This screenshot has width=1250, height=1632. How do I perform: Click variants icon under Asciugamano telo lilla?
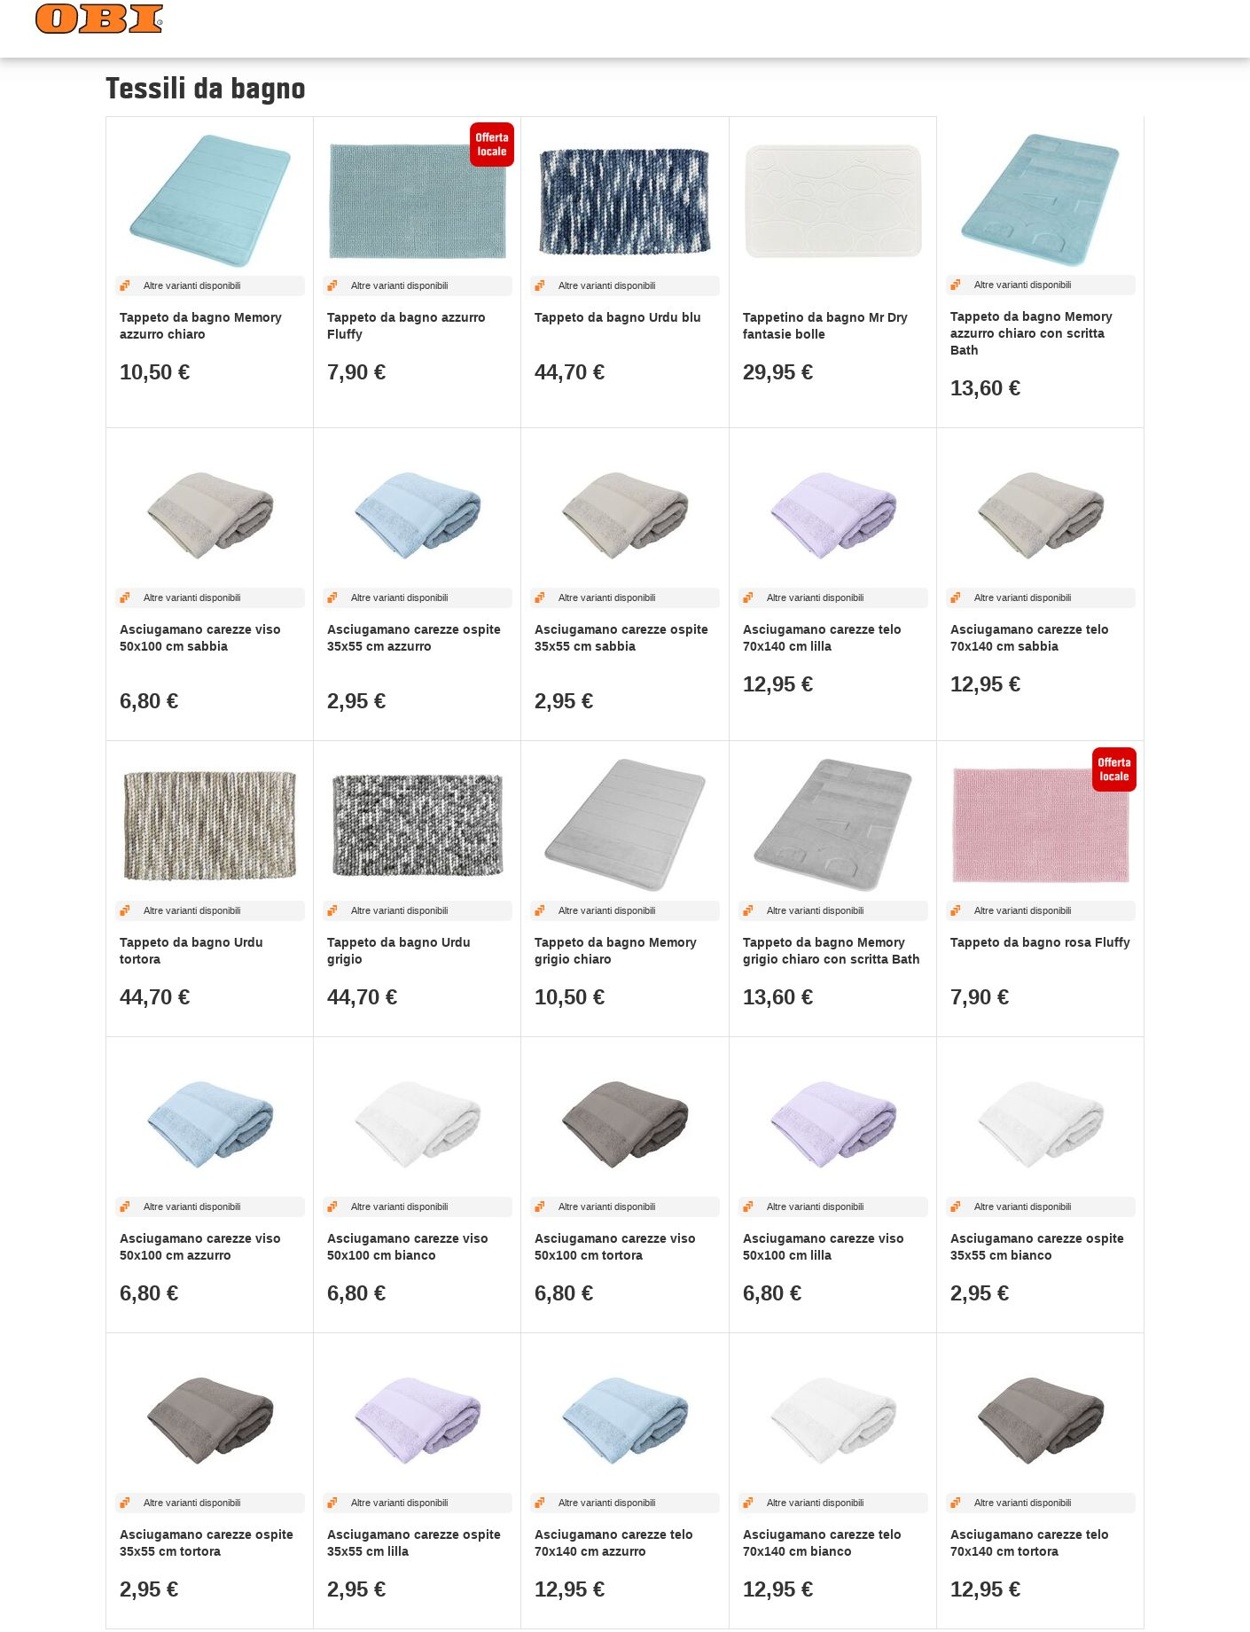pyautogui.click(x=748, y=598)
